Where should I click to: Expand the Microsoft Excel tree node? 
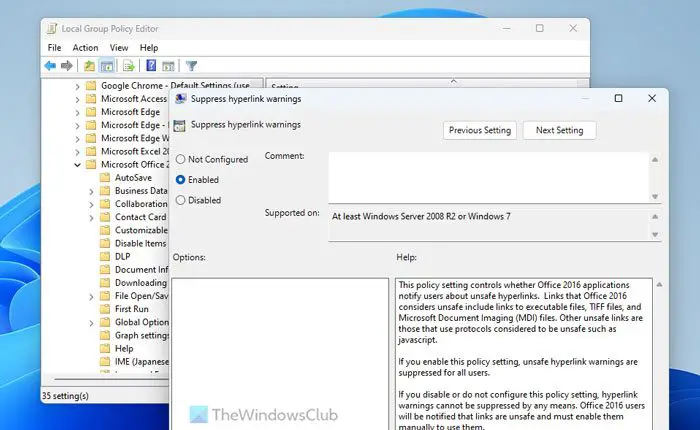click(x=77, y=152)
